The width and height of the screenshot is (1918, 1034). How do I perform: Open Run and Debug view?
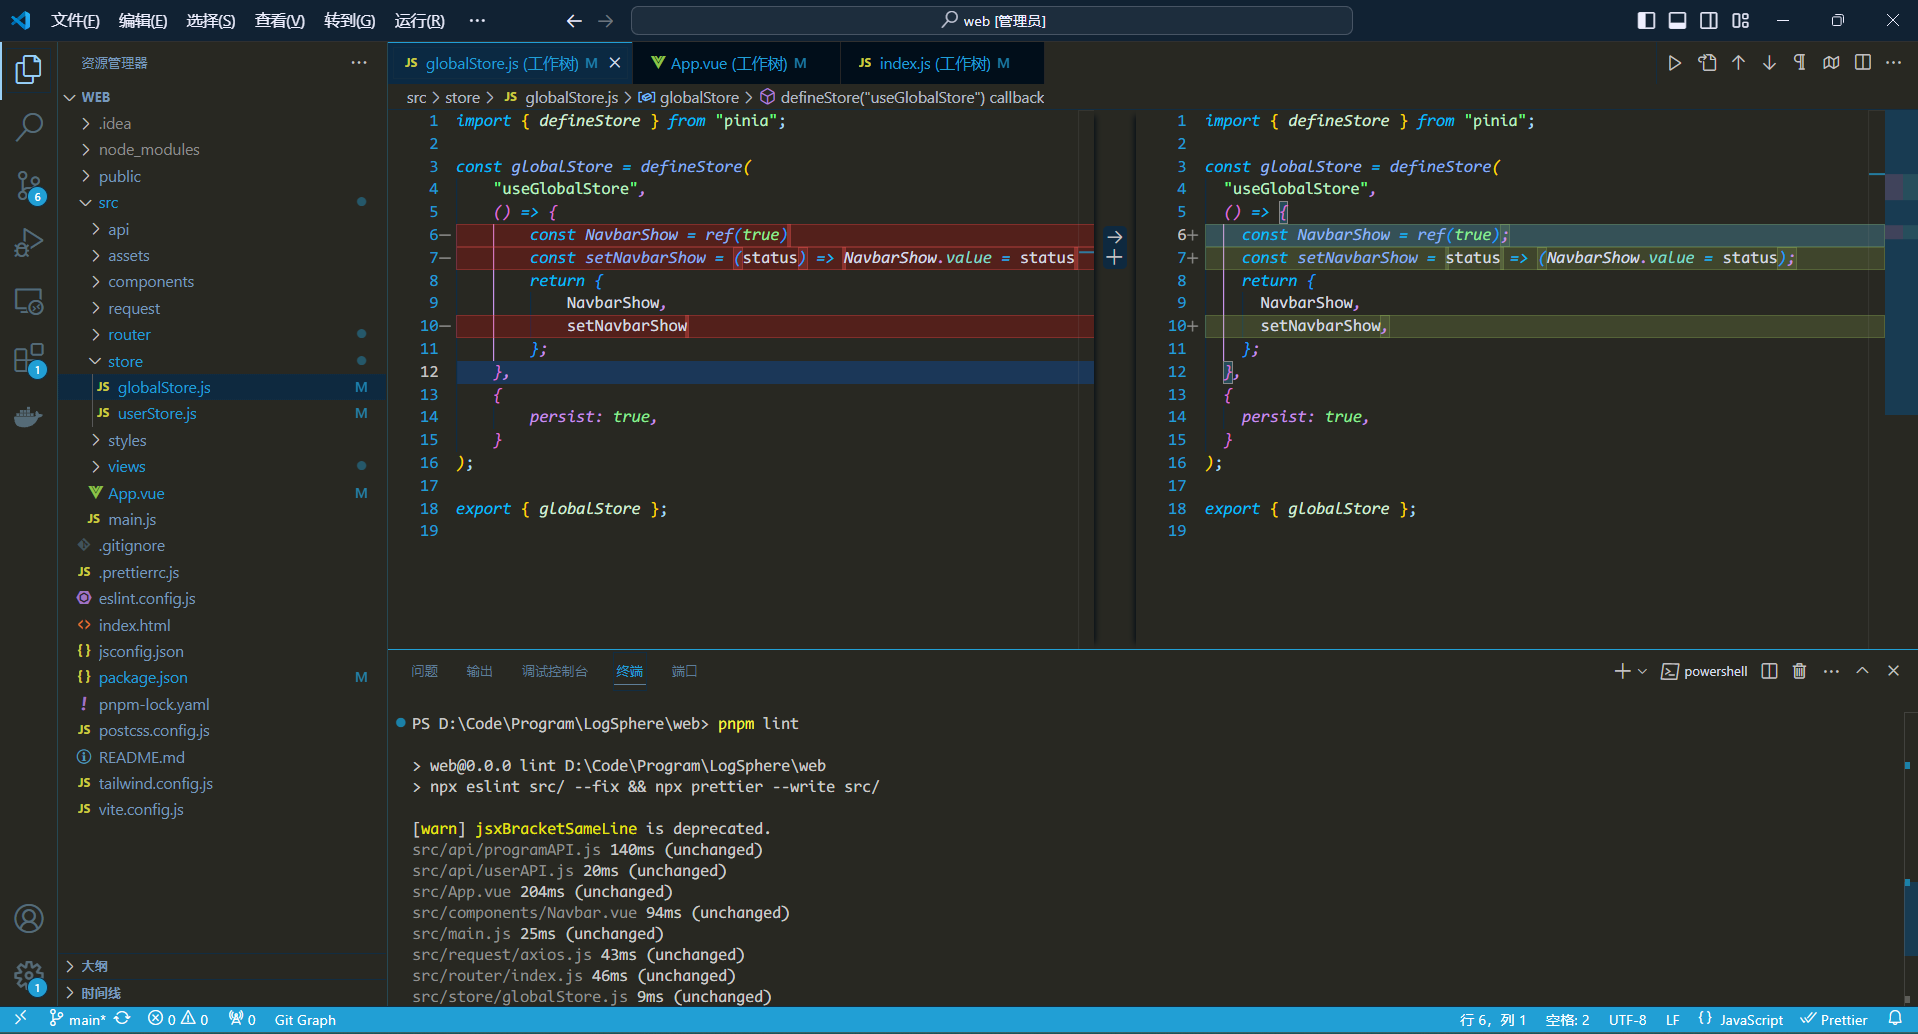[29, 243]
